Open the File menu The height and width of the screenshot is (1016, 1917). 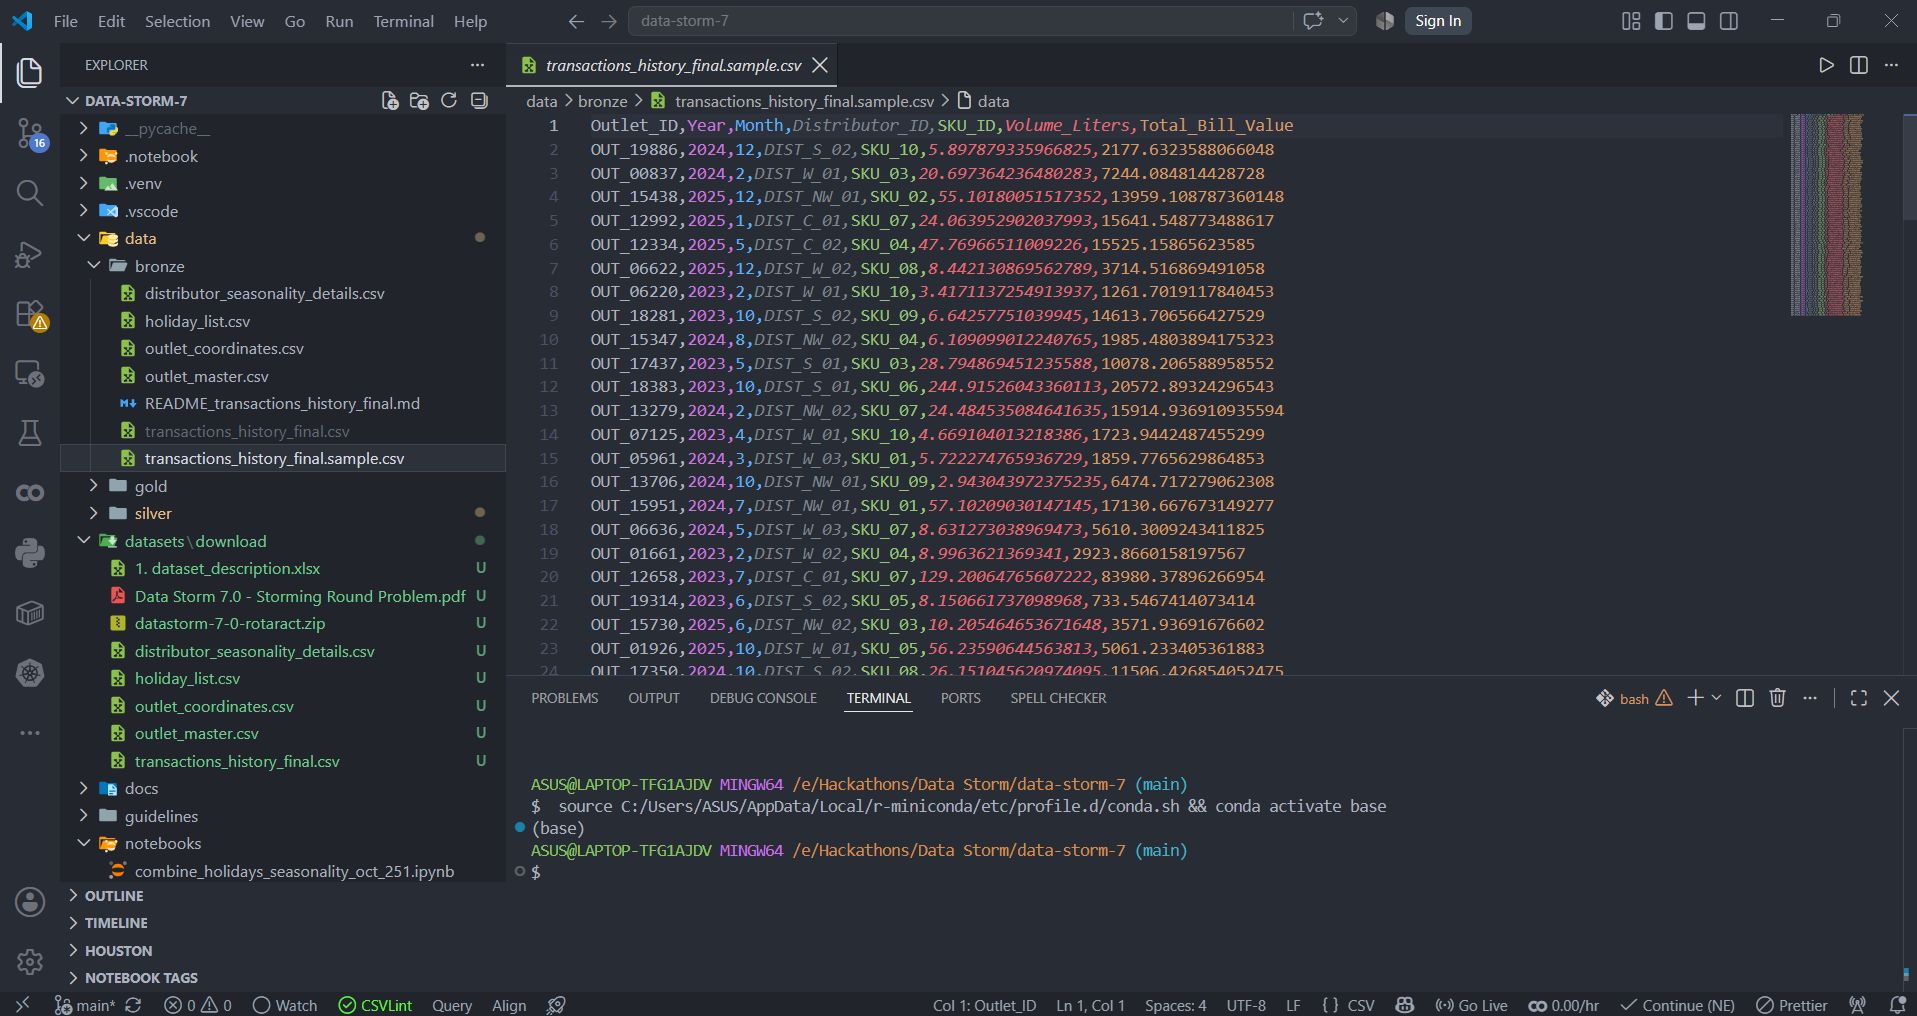[x=66, y=21]
